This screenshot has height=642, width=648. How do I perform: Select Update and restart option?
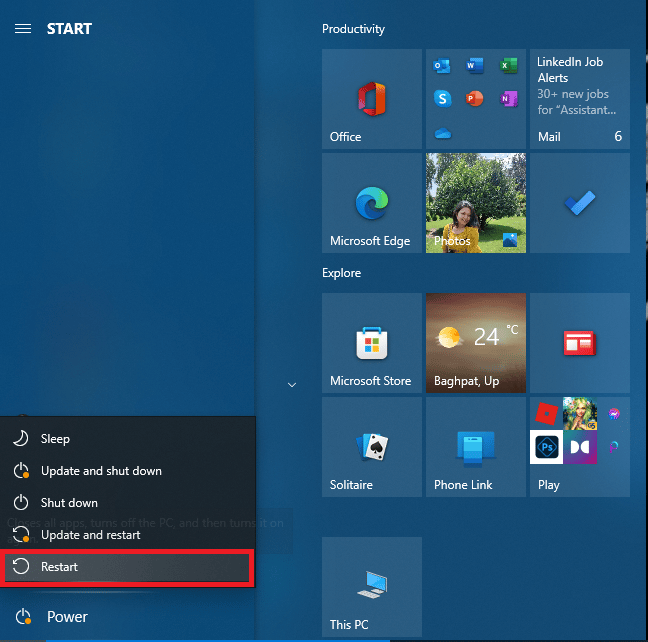click(x=128, y=535)
